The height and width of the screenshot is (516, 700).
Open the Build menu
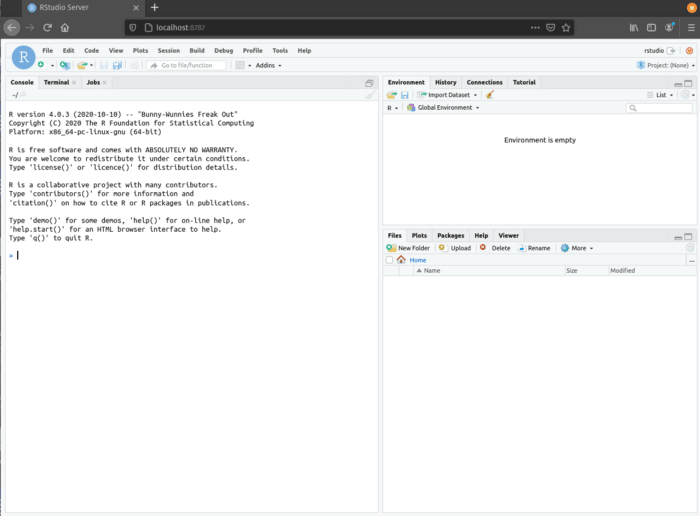[x=197, y=50]
